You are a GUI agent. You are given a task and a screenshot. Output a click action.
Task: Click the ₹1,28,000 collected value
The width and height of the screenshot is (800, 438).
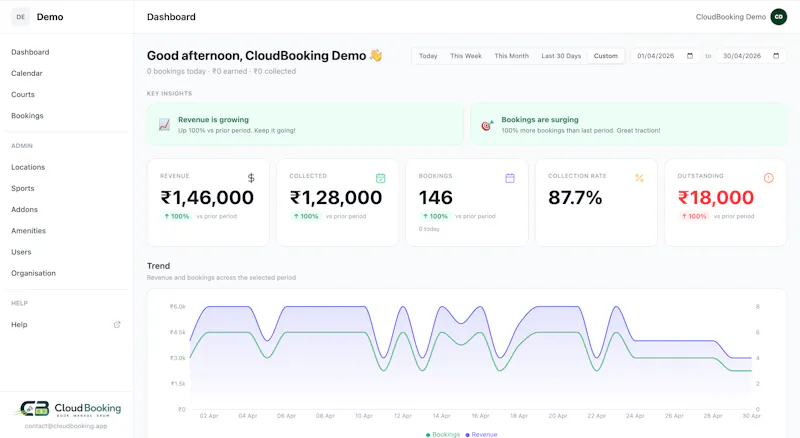click(336, 198)
